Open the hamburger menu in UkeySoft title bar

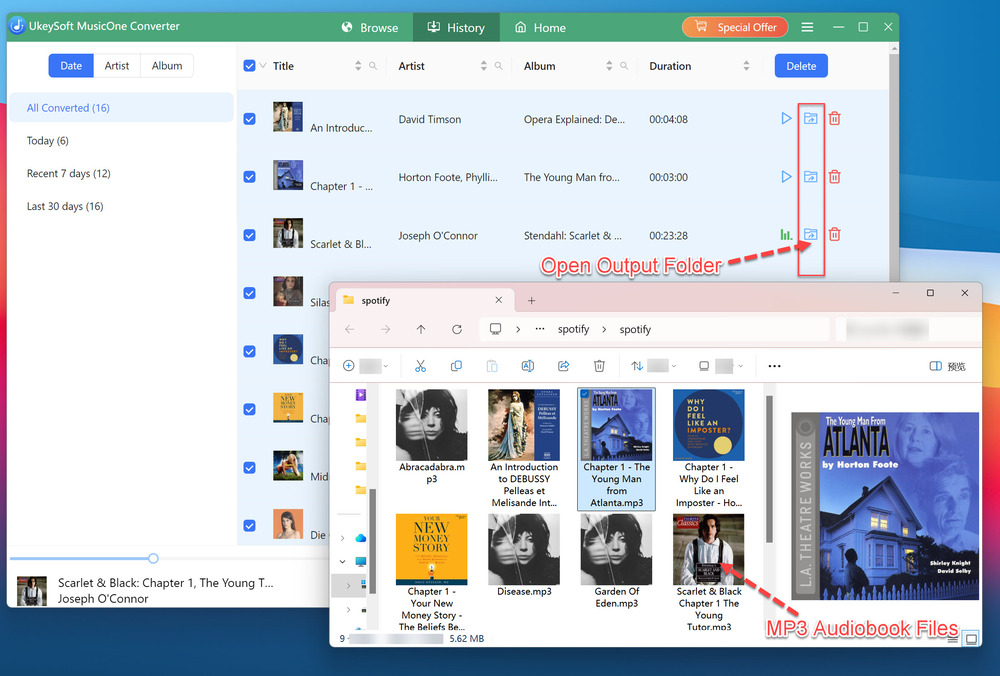[x=807, y=27]
